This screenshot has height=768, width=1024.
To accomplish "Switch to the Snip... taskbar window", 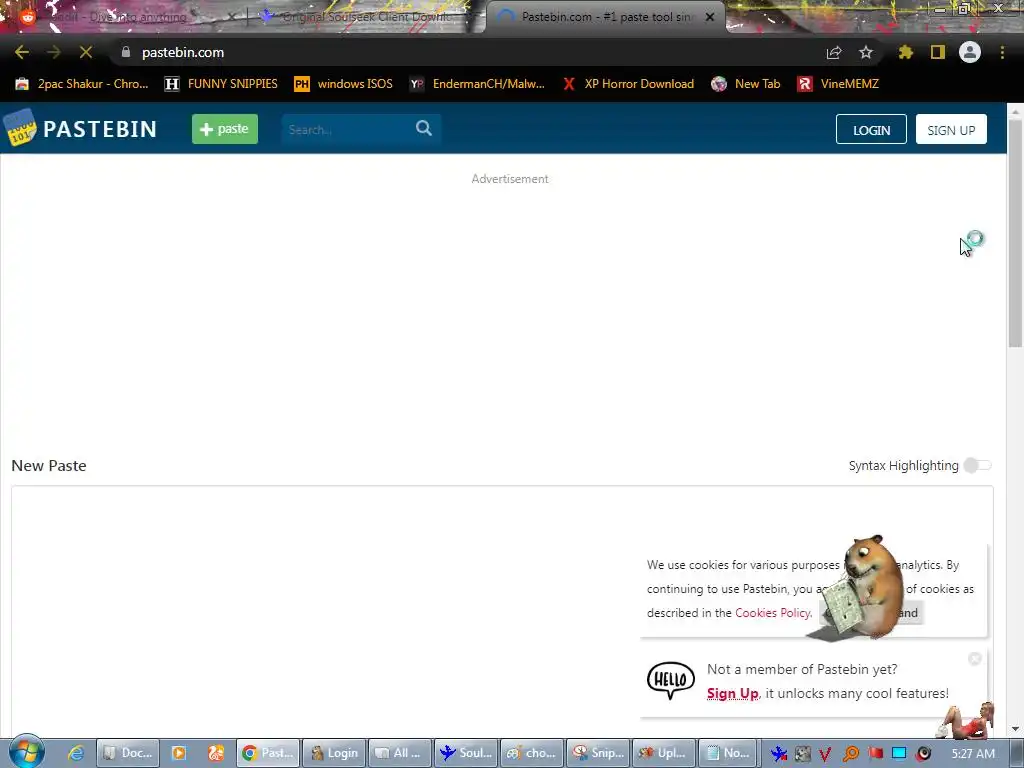I will click(598, 753).
